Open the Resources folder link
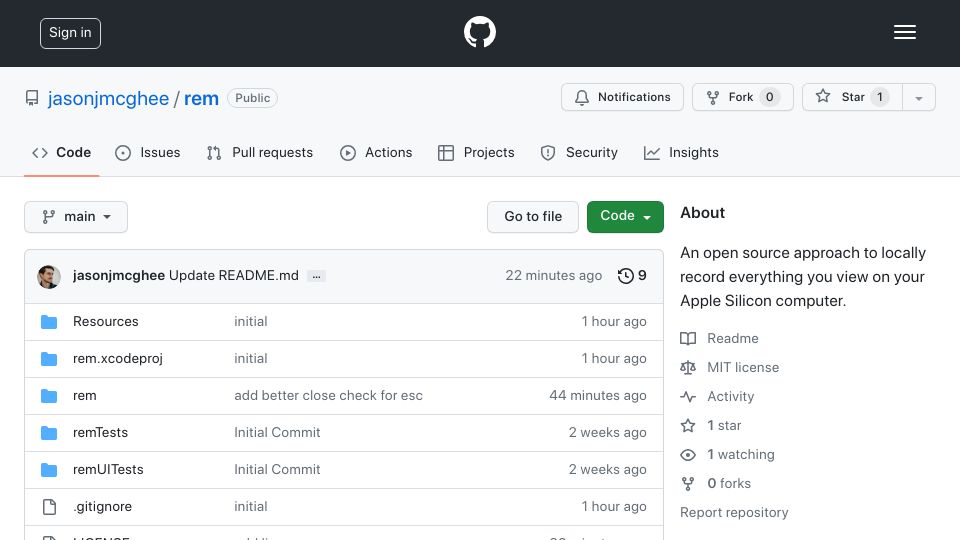The image size is (960, 540). [105, 321]
